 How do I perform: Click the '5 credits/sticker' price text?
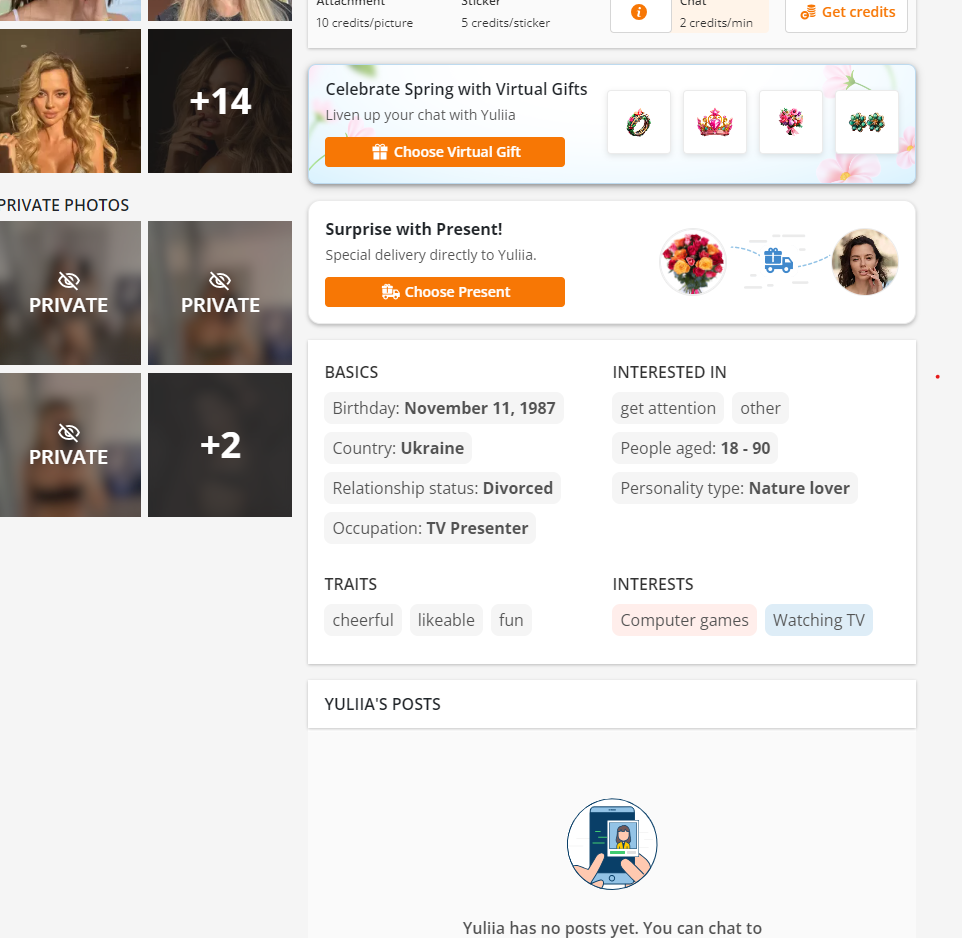pyautogui.click(x=506, y=23)
